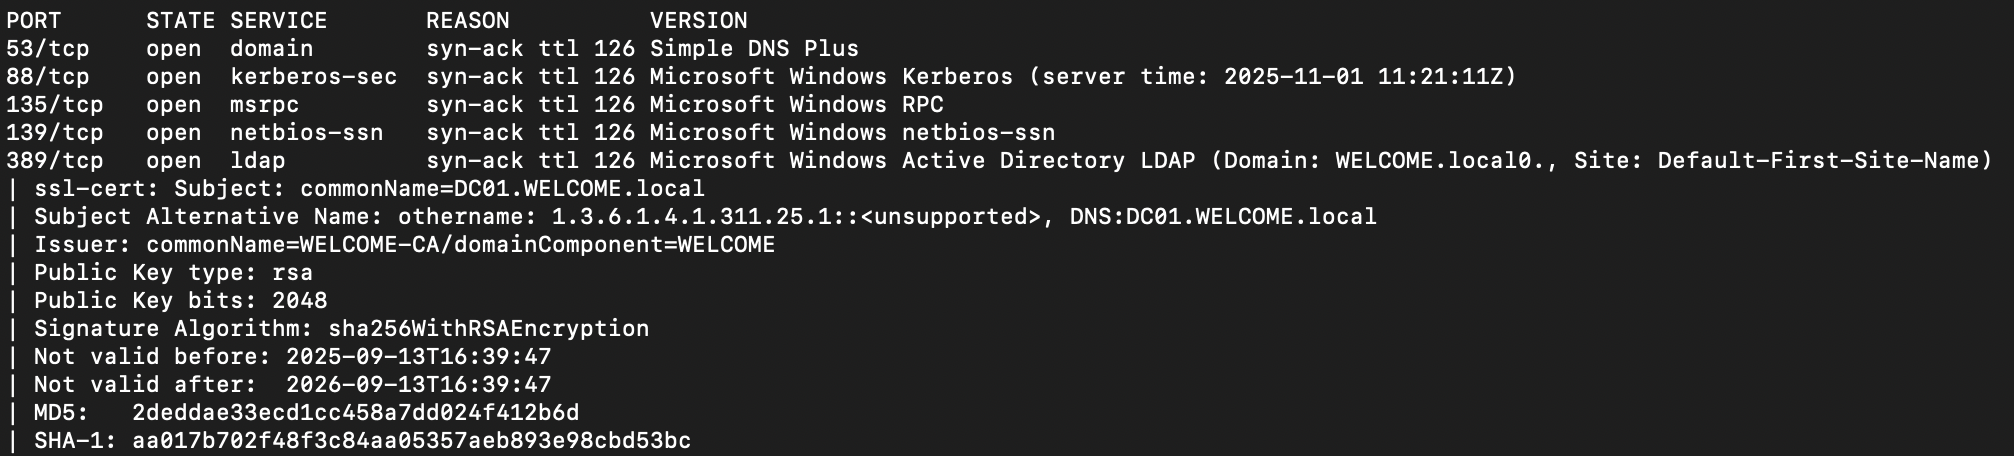
Task: Click the MD5 fingerprint hash
Action: 355,413
